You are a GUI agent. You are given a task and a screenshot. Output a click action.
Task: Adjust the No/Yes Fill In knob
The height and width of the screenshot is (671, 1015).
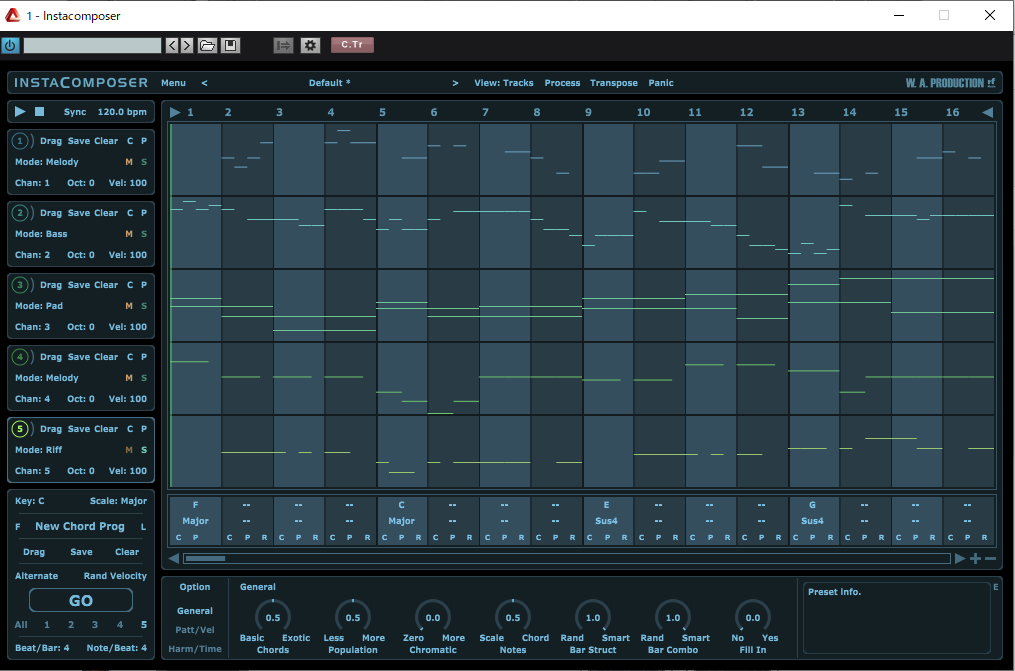753,617
